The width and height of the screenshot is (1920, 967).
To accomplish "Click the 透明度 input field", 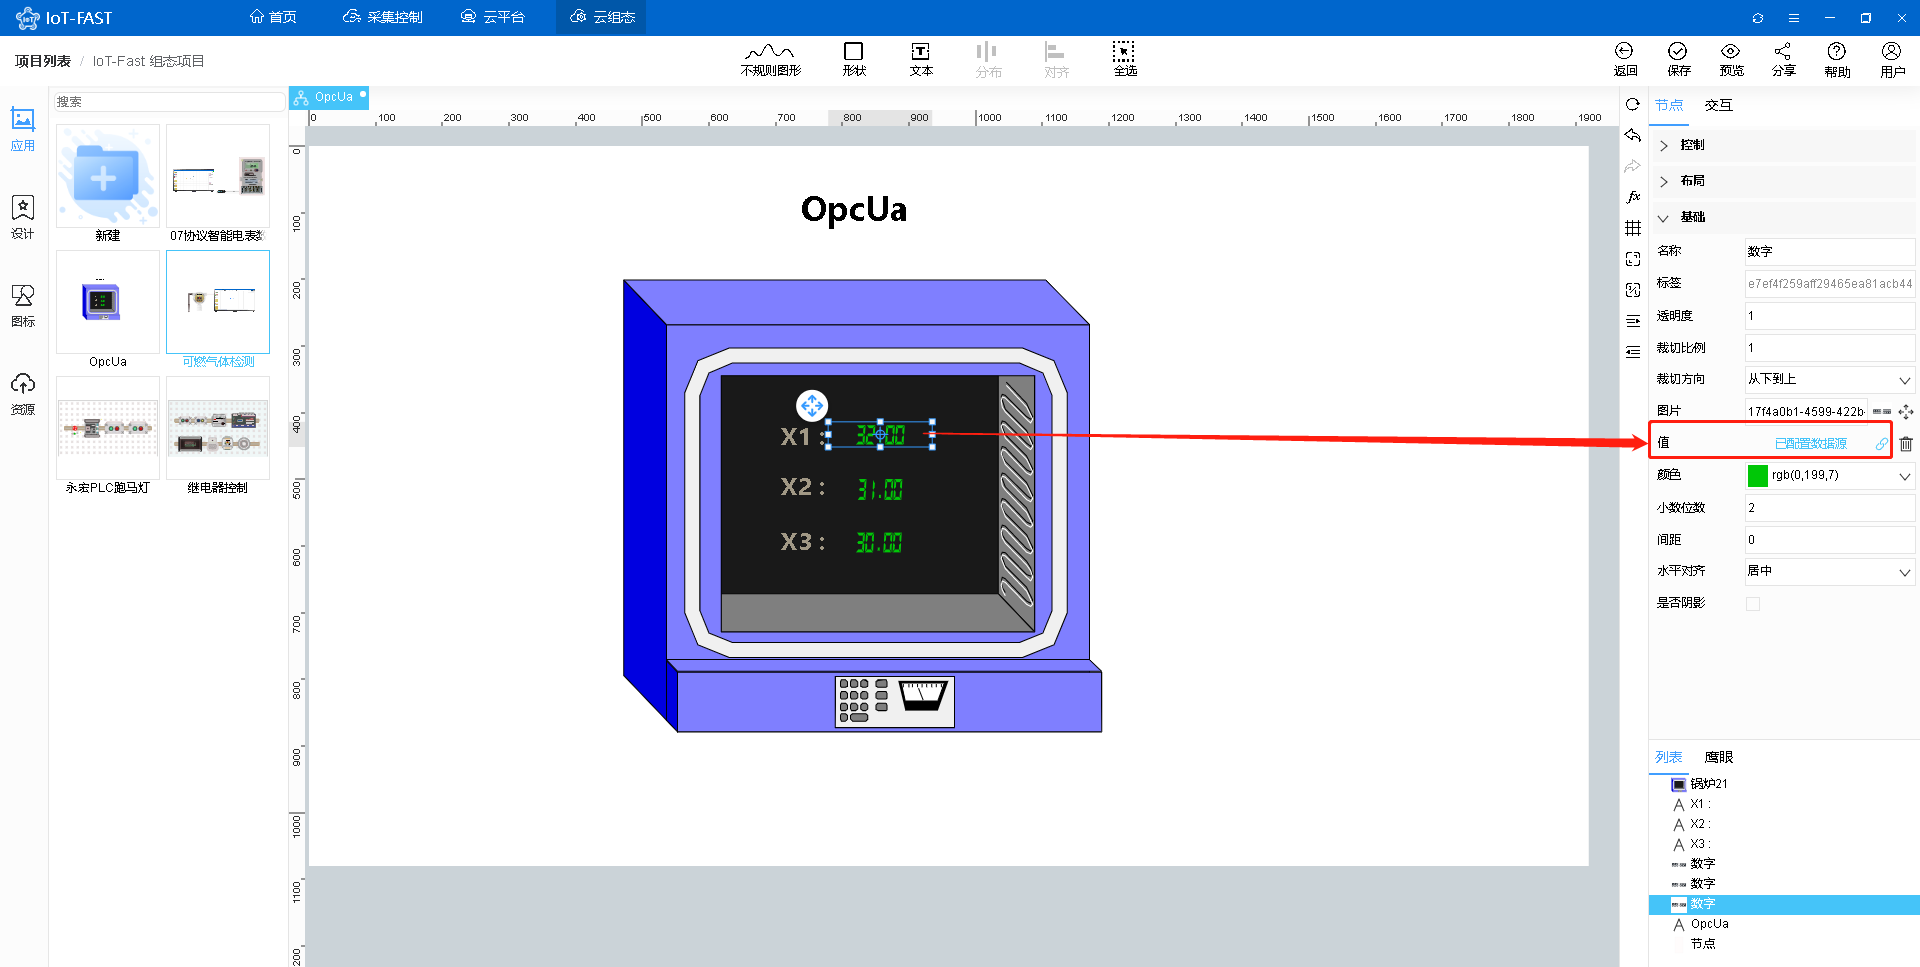I will pyautogui.click(x=1830, y=316).
